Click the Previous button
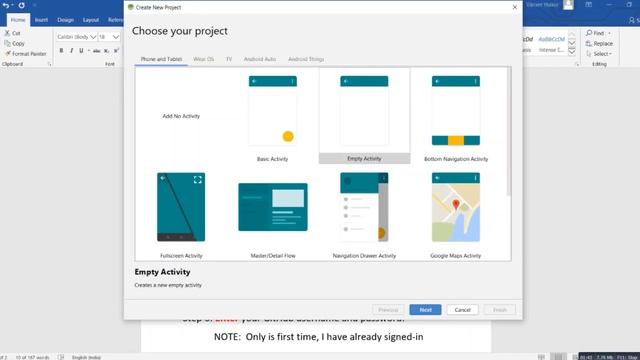The image size is (640, 360). point(388,310)
